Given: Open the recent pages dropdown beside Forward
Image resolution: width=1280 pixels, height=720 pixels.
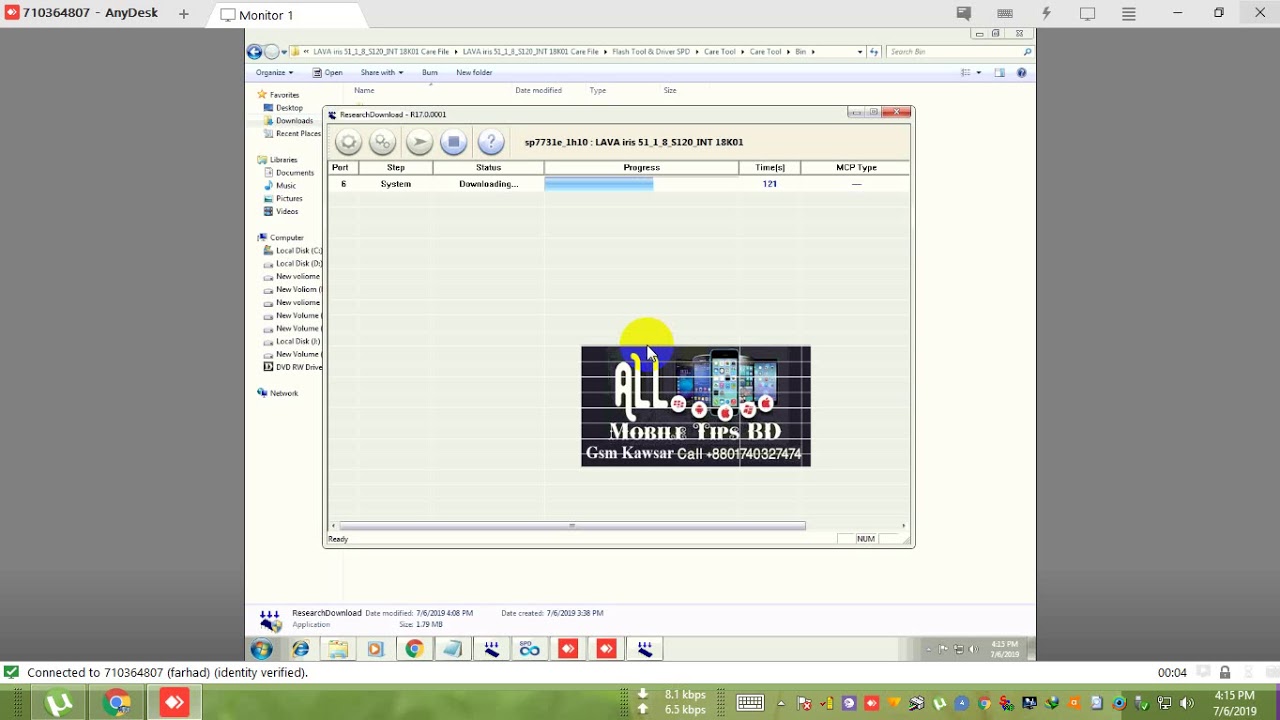Looking at the screenshot, I should pyautogui.click(x=284, y=52).
